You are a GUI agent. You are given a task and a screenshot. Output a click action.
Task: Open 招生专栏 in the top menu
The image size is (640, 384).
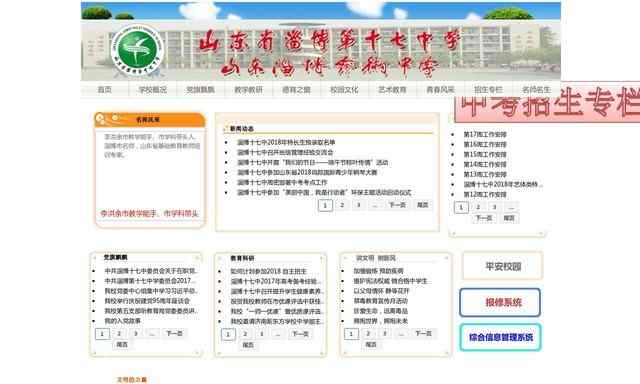489,89
